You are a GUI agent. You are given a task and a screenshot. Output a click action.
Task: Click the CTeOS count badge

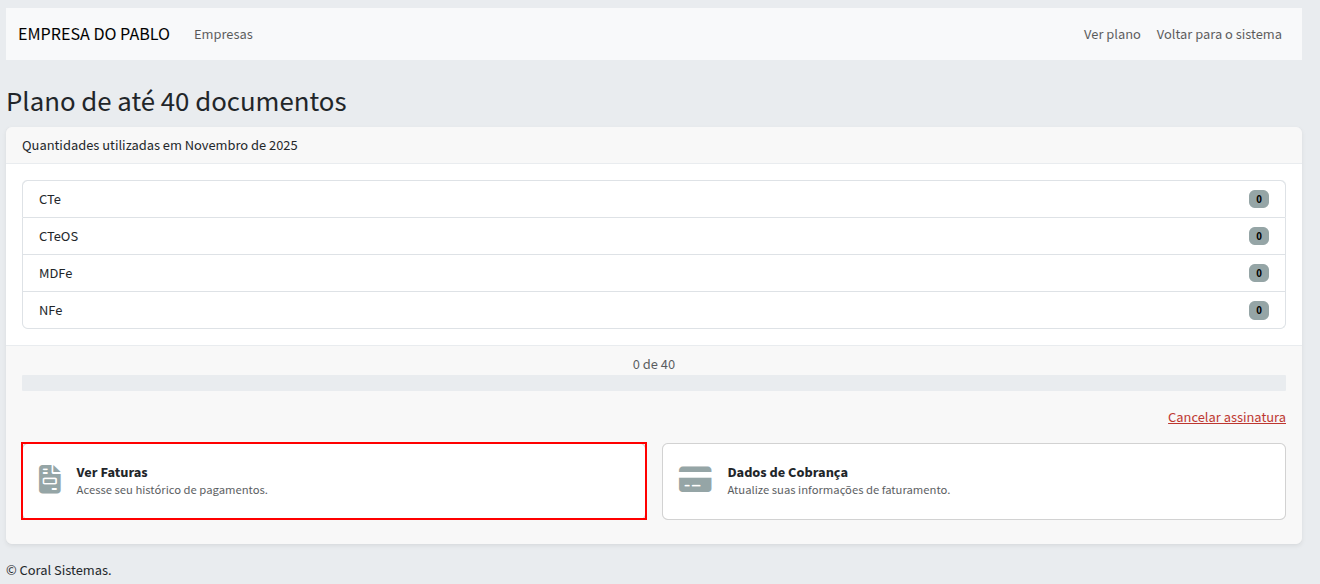coord(1258,236)
